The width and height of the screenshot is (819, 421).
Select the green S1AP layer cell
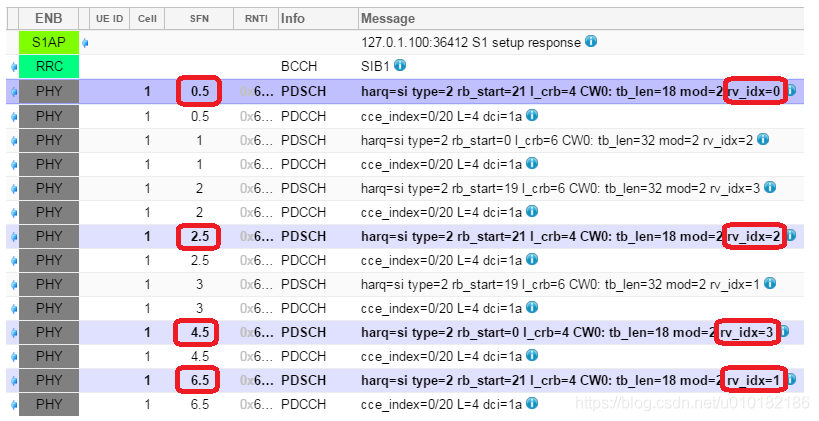point(49,42)
